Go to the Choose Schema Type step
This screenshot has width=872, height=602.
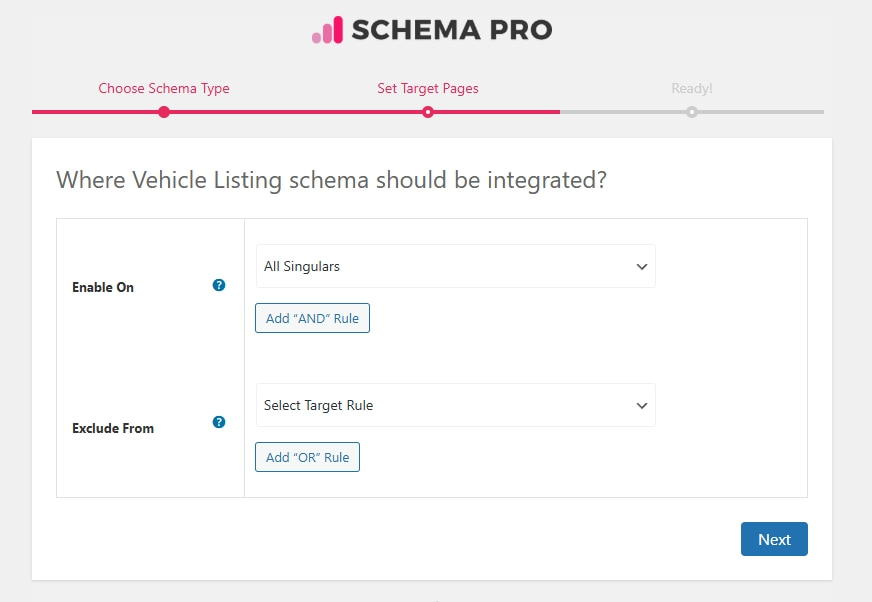tap(163, 88)
